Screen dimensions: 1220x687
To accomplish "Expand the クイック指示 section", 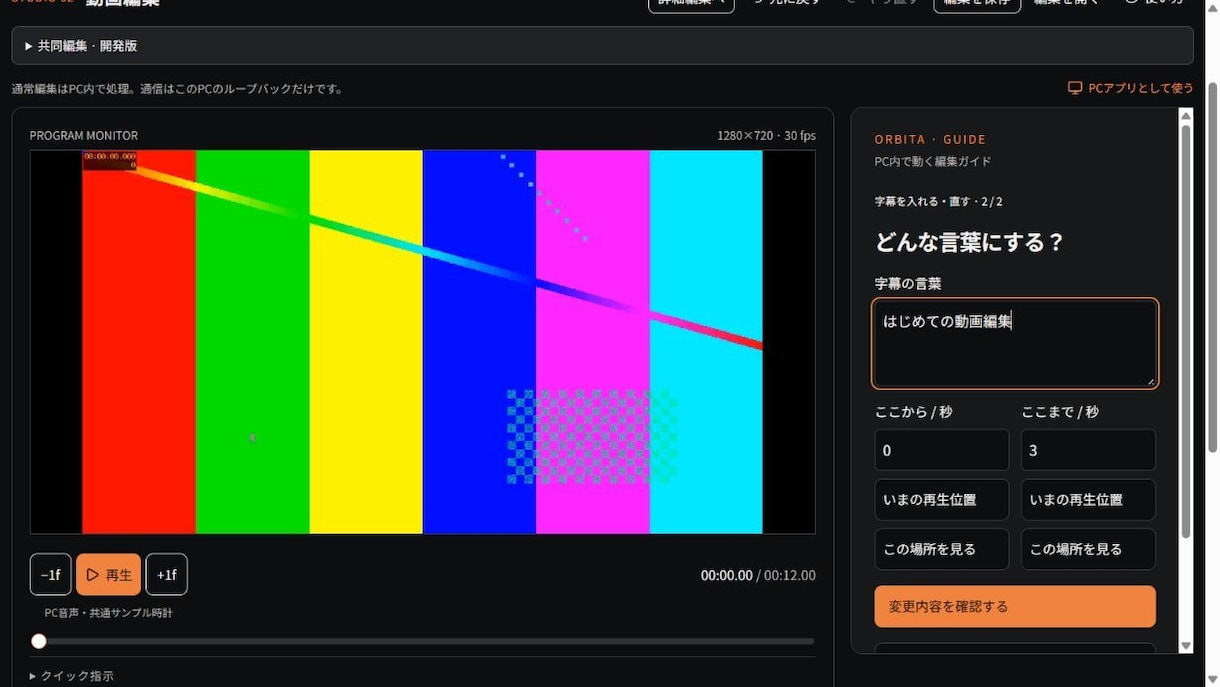I will [x=72, y=676].
